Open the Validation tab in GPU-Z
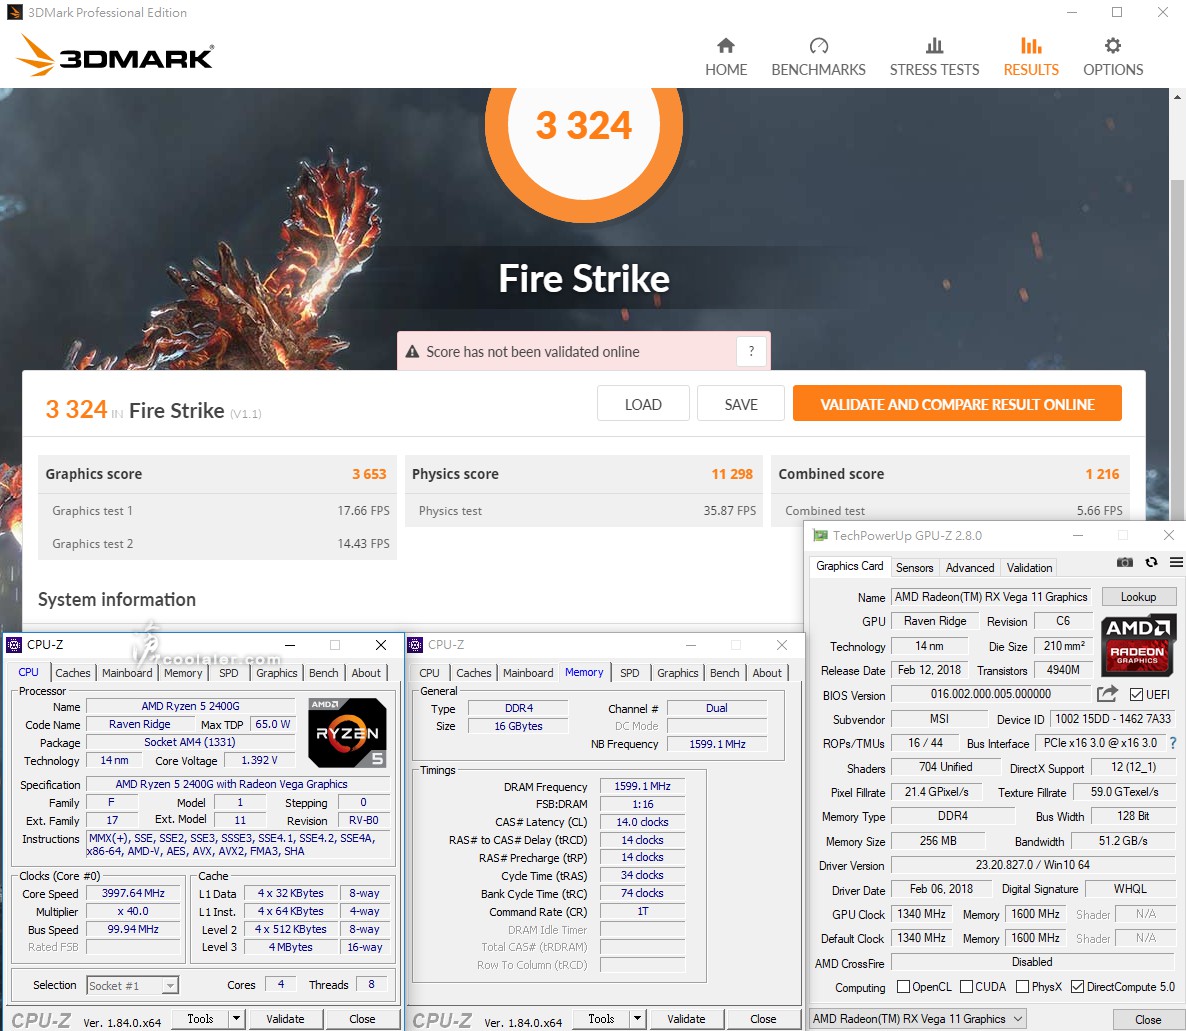This screenshot has width=1186, height=1031. [x=1029, y=567]
